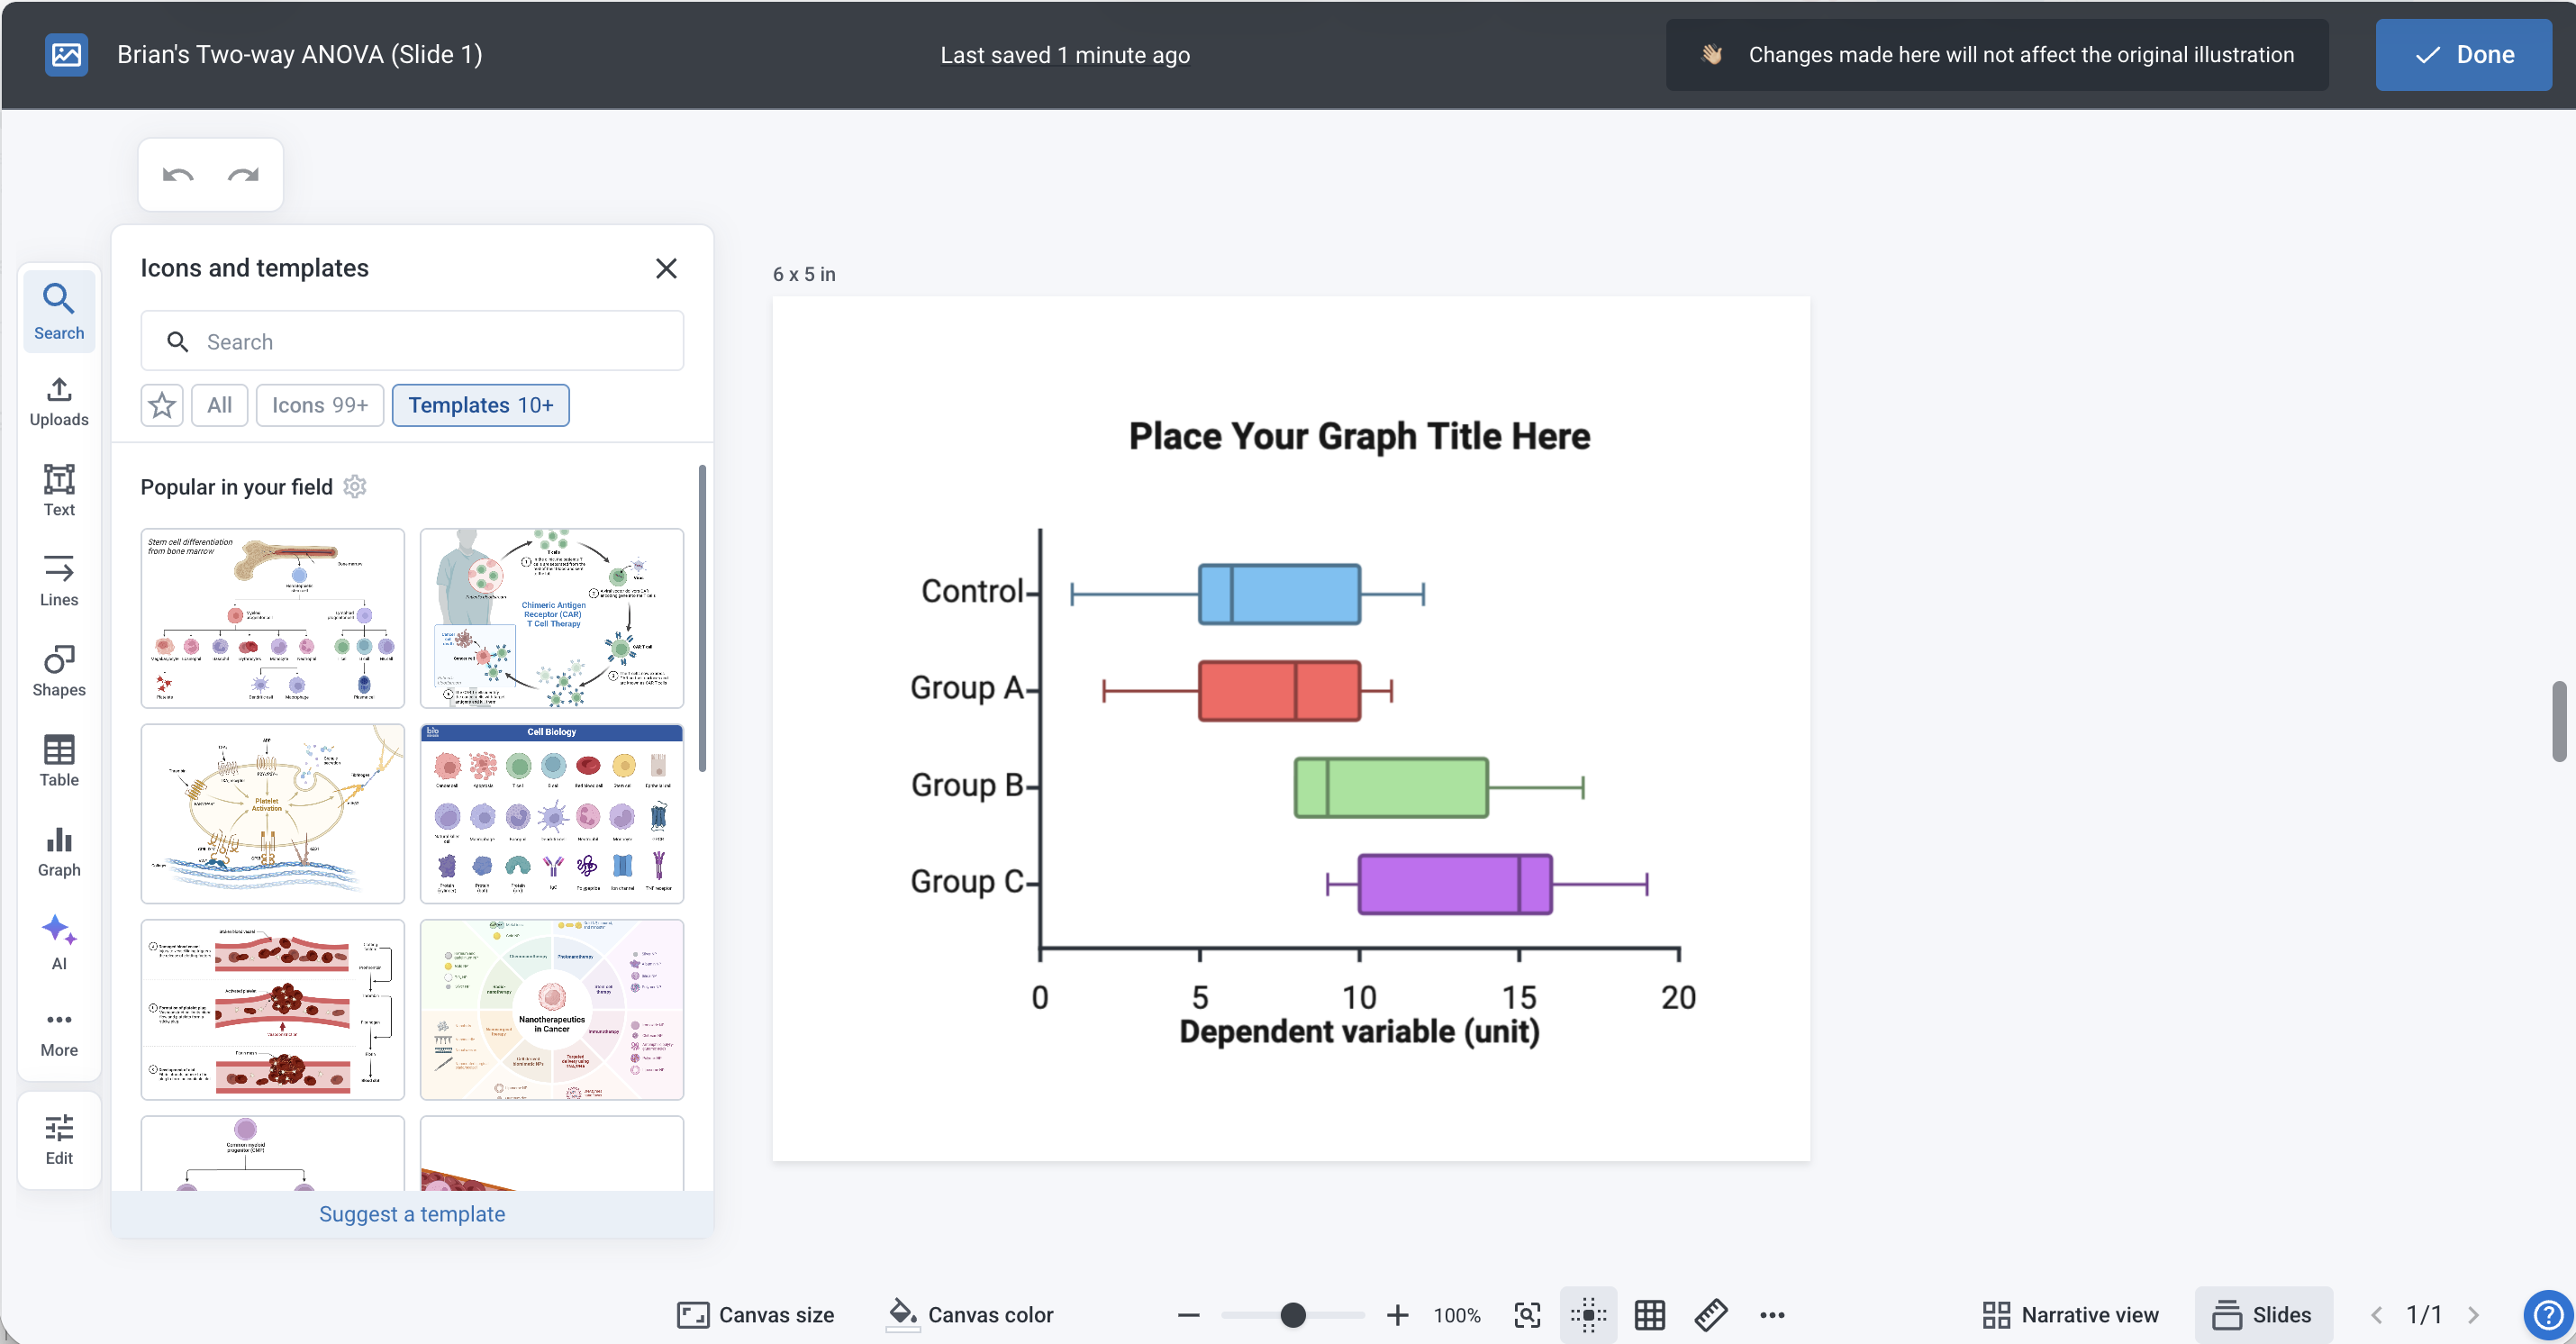2576x1344 pixels.
Task: Click the Done button
Action: click(x=2463, y=55)
